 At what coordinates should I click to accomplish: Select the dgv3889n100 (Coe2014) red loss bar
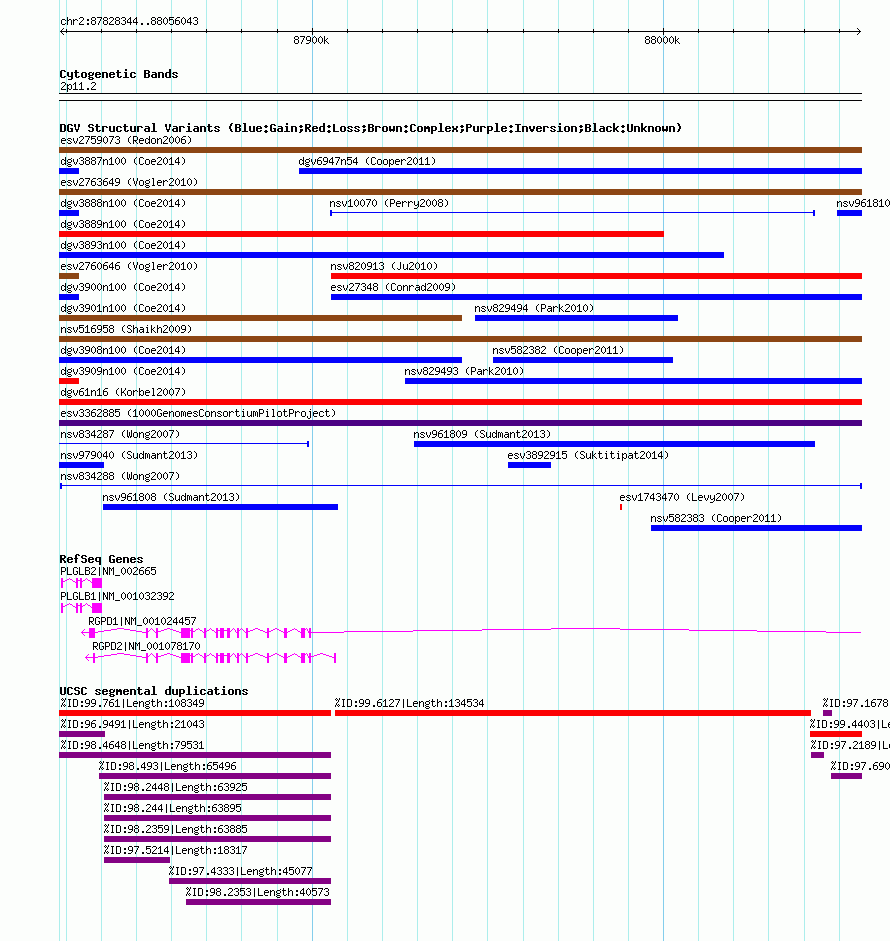pos(361,234)
